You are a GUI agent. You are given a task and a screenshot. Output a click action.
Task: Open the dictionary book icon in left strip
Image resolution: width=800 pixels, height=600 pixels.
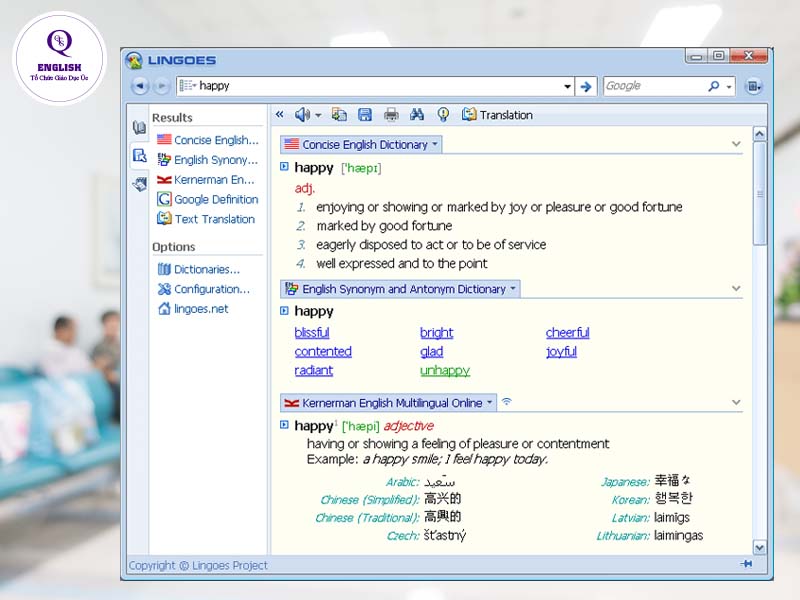coord(139,127)
